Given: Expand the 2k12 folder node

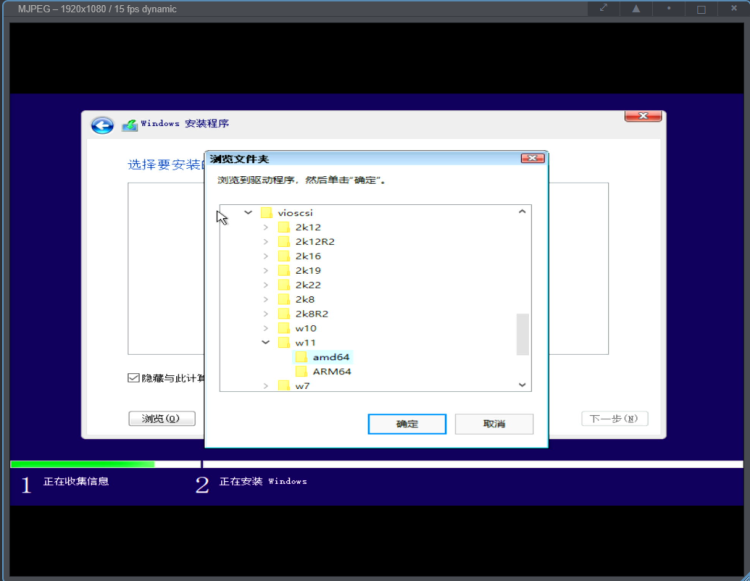Looking at the screenshot, I should coord(266,227).
